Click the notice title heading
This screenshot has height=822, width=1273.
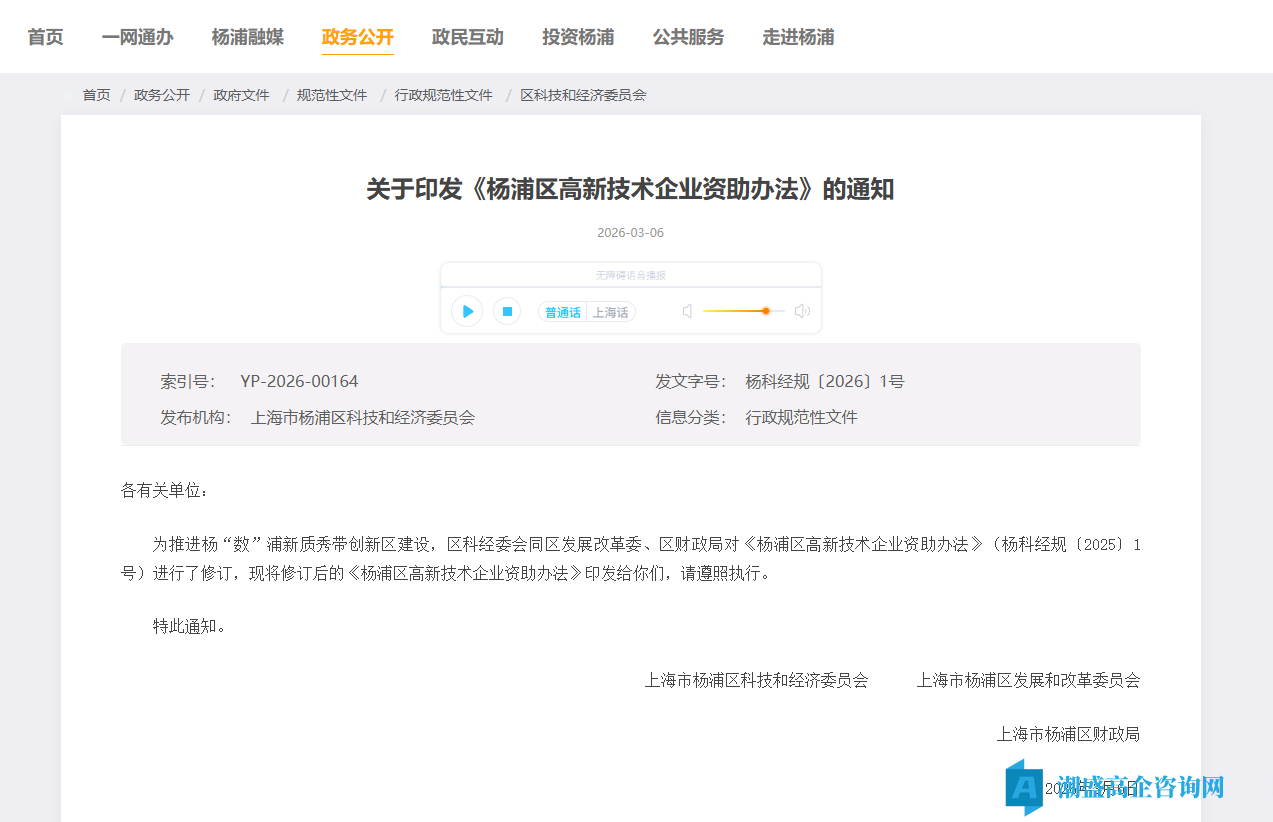pos(630,189)
